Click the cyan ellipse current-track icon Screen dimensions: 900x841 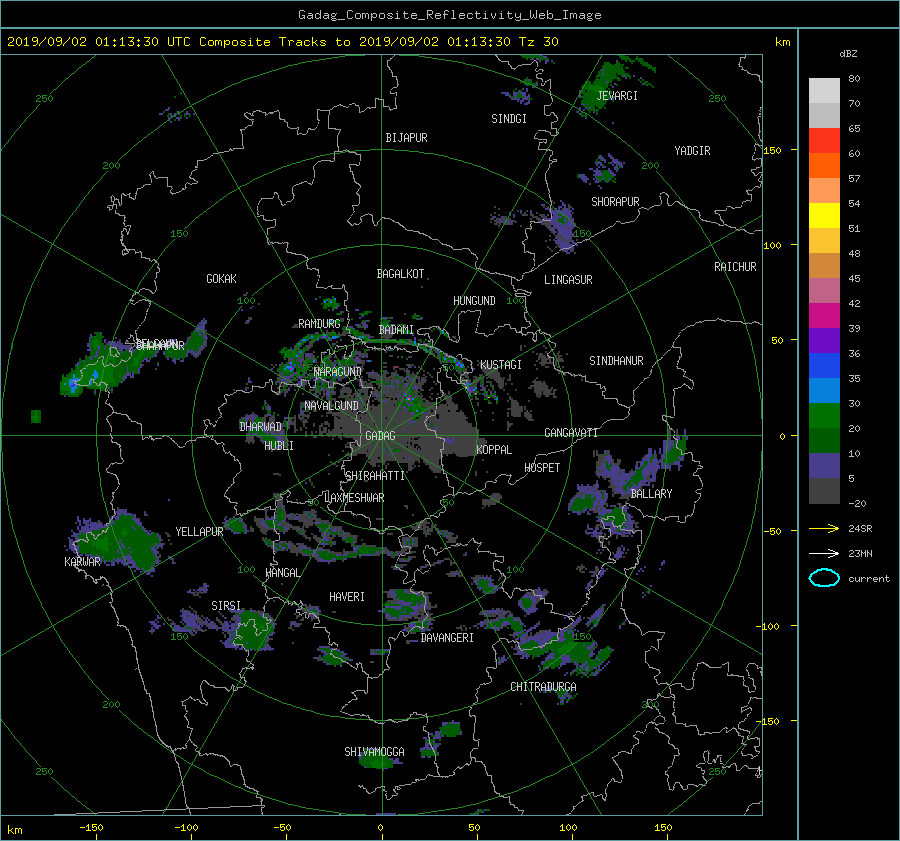(824, 578)
